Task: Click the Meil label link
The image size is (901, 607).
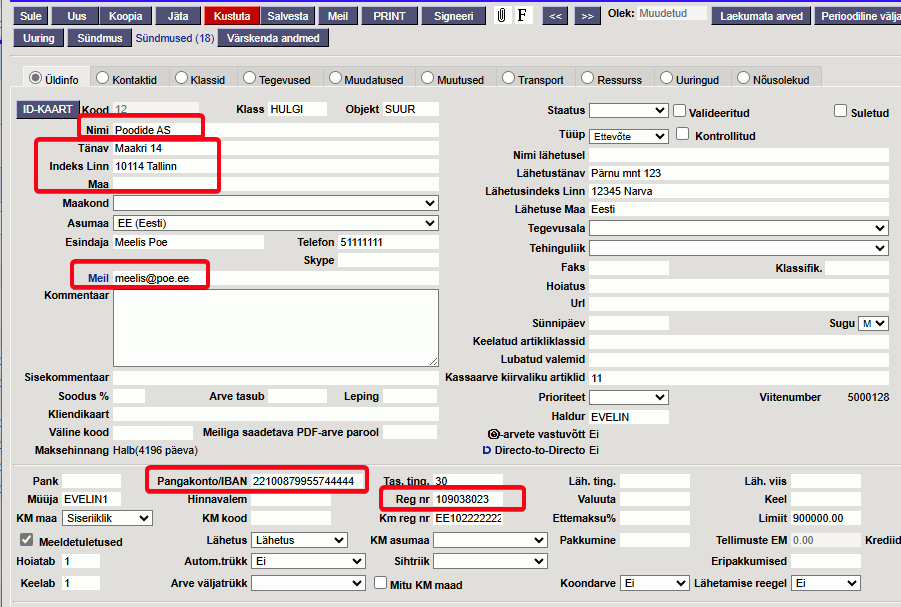Action: 98,278
